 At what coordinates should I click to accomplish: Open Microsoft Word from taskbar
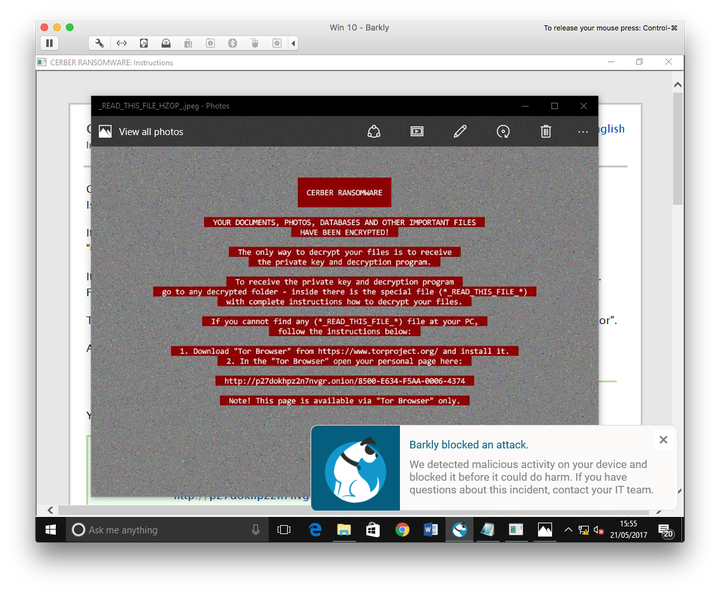431,530
